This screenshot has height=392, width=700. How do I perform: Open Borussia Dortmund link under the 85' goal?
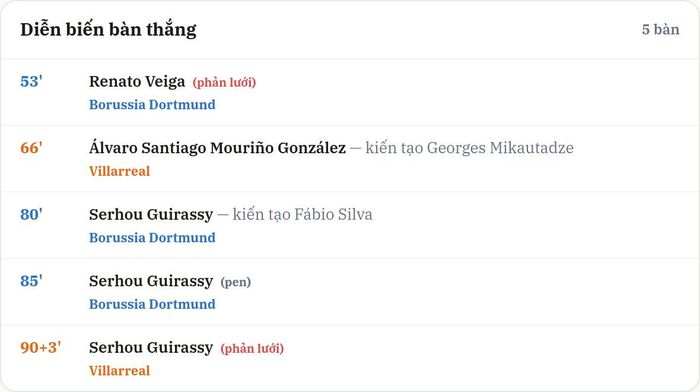152,304
